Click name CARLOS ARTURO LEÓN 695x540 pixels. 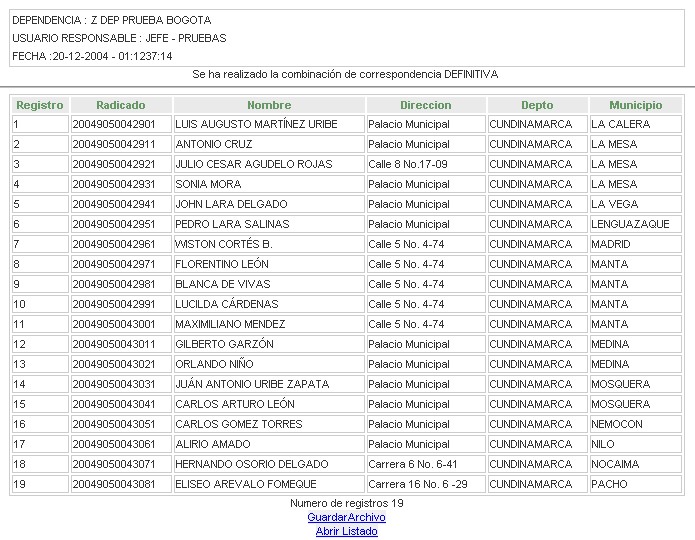click(235, 404)
